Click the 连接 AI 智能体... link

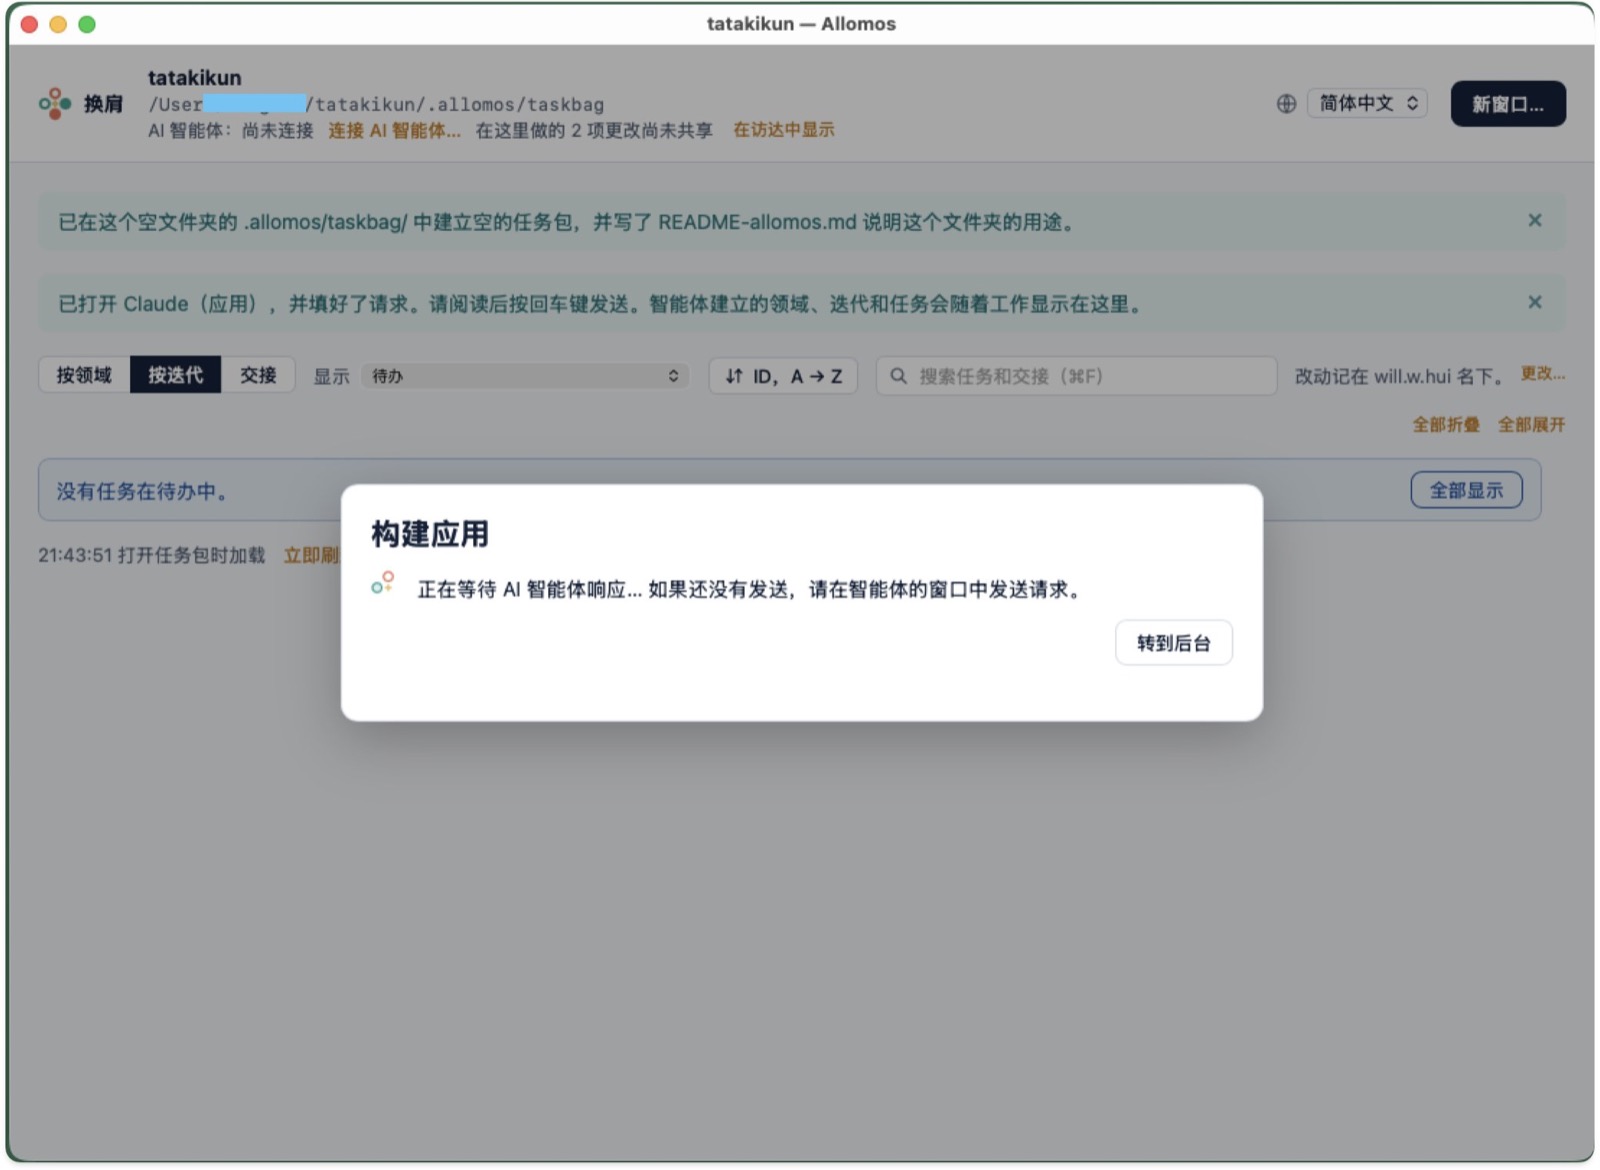pyautogui.click(x=394, y=130)
